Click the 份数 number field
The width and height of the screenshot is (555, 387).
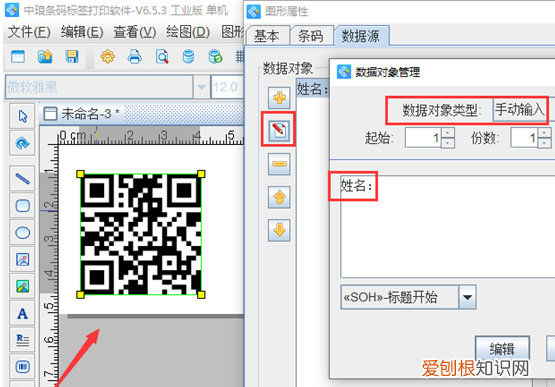tap(524, 138)
